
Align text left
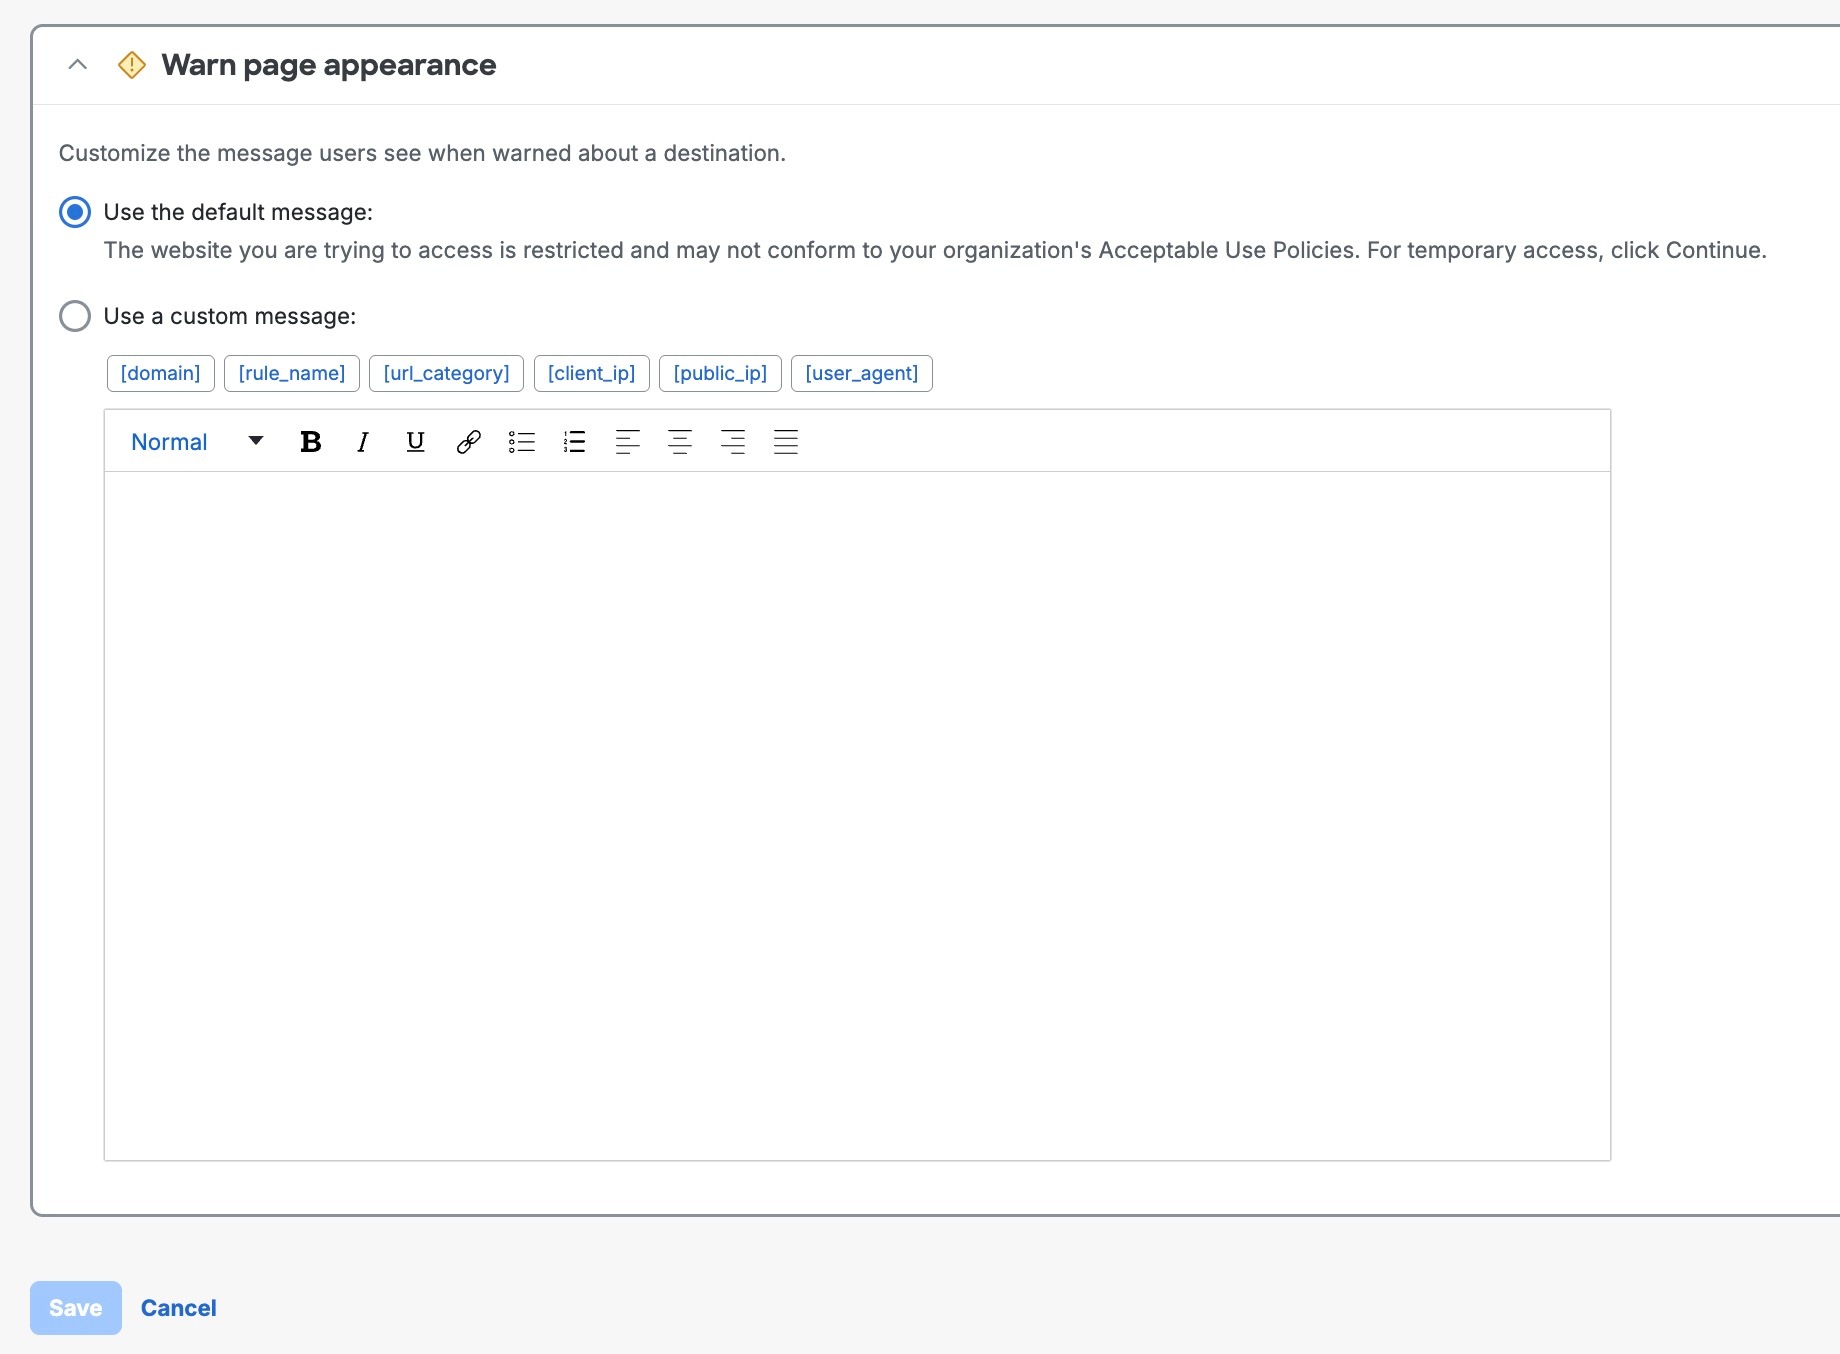pos(628,442)
